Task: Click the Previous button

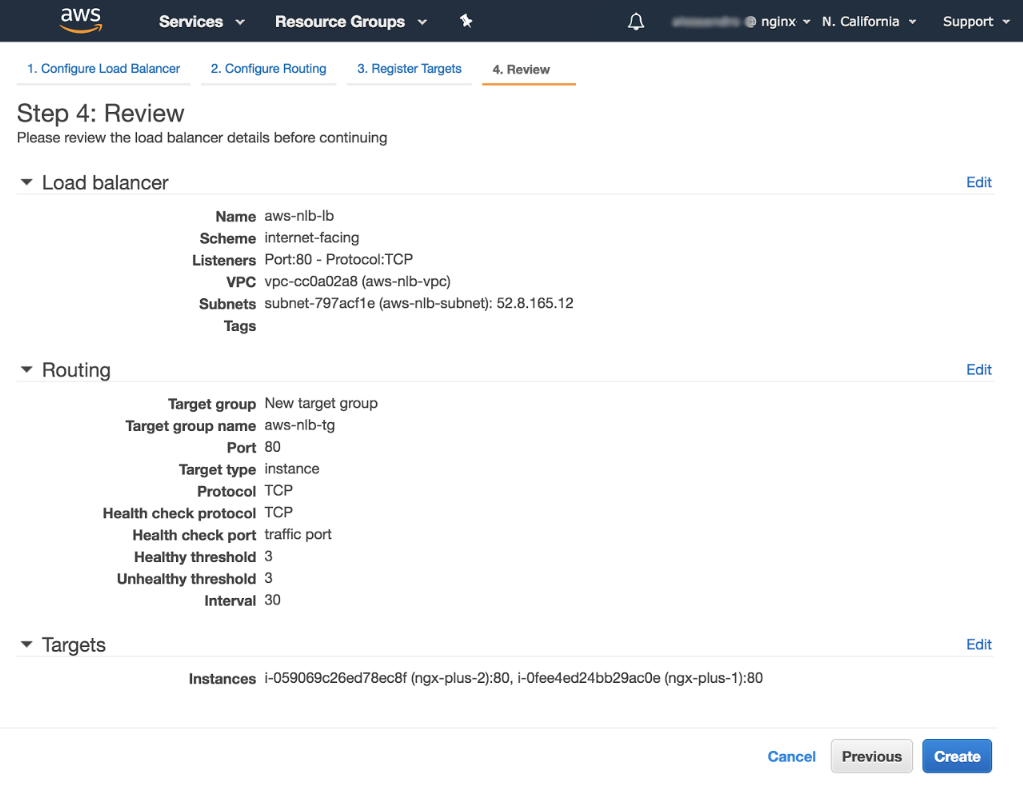Action: point(871,756)
